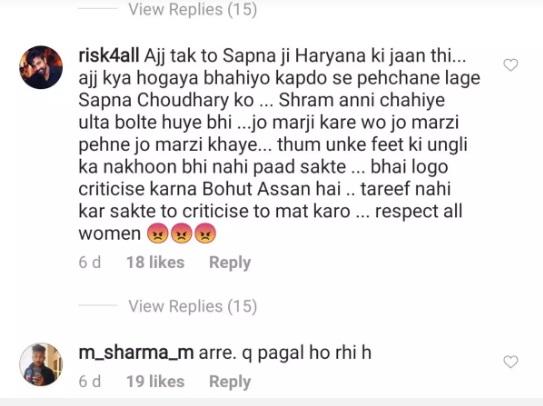Click the 'respect all' text in risk4all's comment
Image resolution: width=543 pixels, height=406 pixels.
coord(419,211)
